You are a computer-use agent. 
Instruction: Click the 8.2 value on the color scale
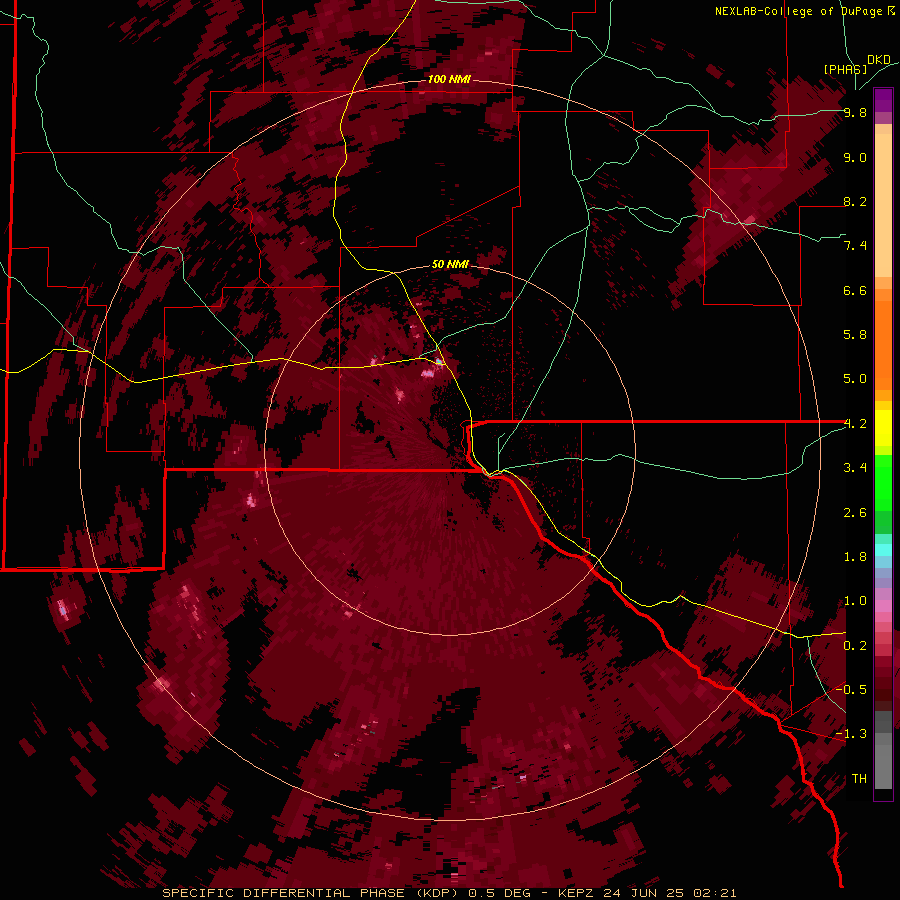(855, 201)
